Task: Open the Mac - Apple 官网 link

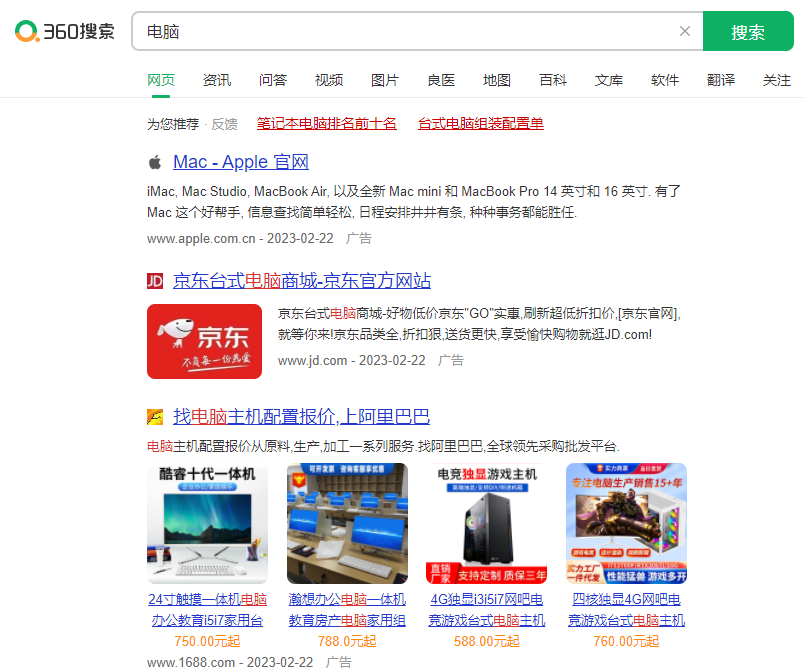Action: (x=240, y=161)
